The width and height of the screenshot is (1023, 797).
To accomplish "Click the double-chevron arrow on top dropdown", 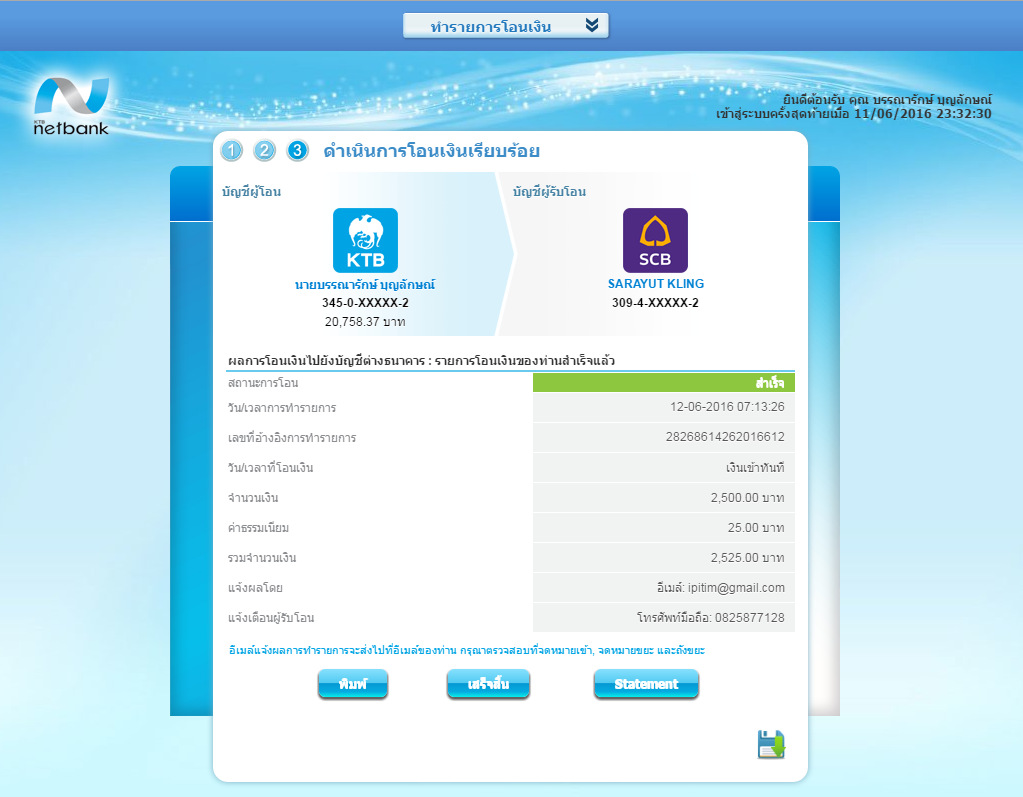I will 592,25.
